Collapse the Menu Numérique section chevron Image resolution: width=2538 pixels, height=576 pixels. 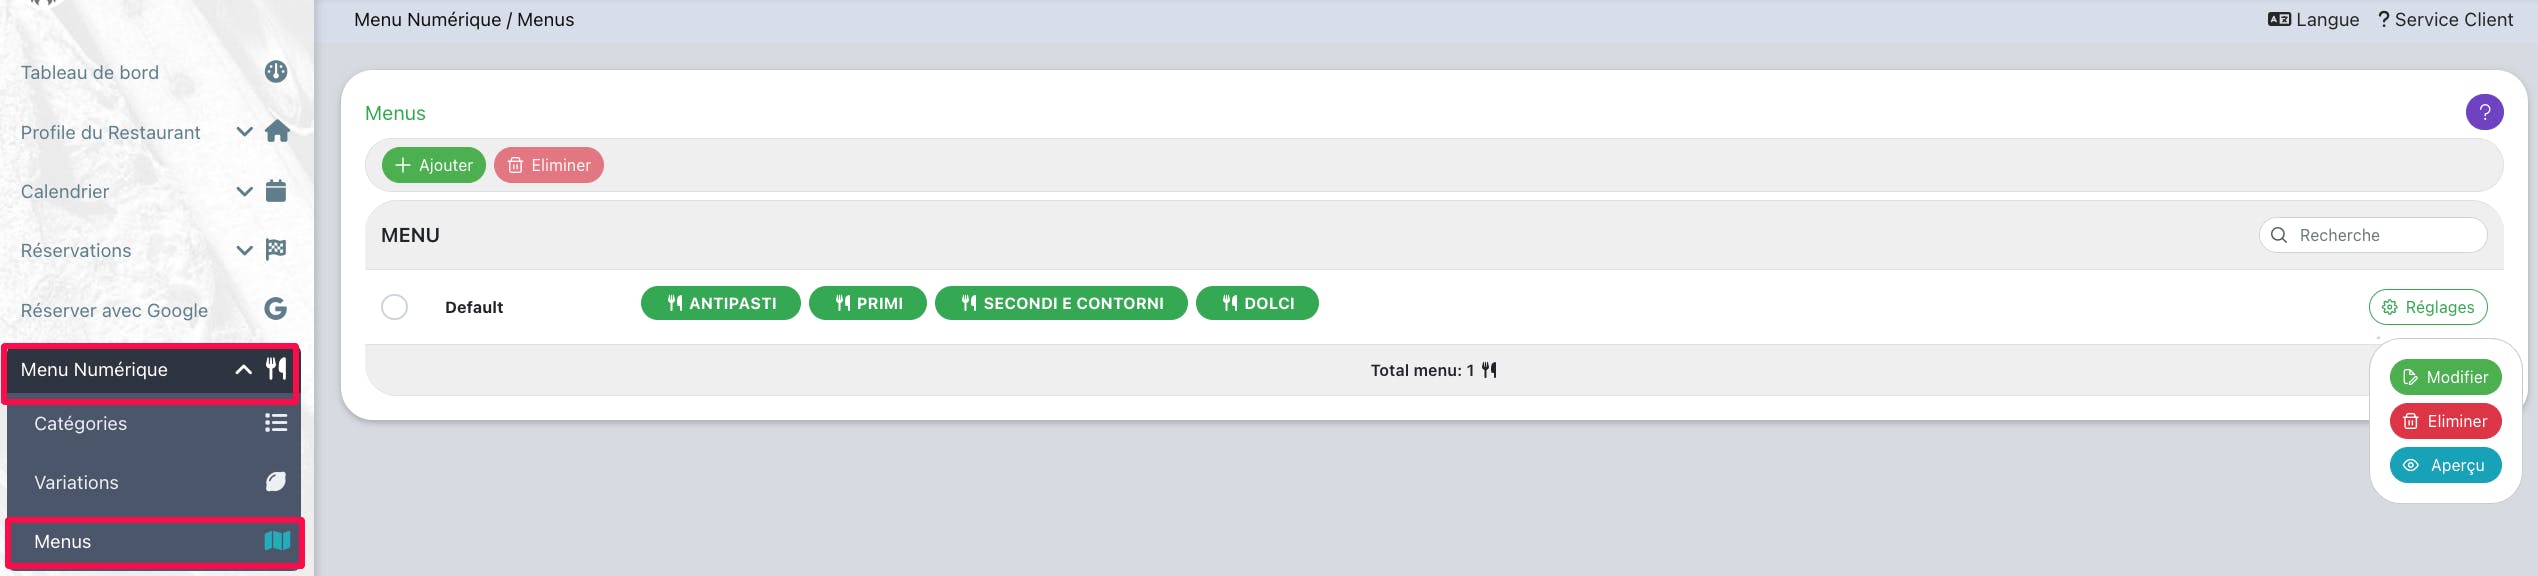243,370
